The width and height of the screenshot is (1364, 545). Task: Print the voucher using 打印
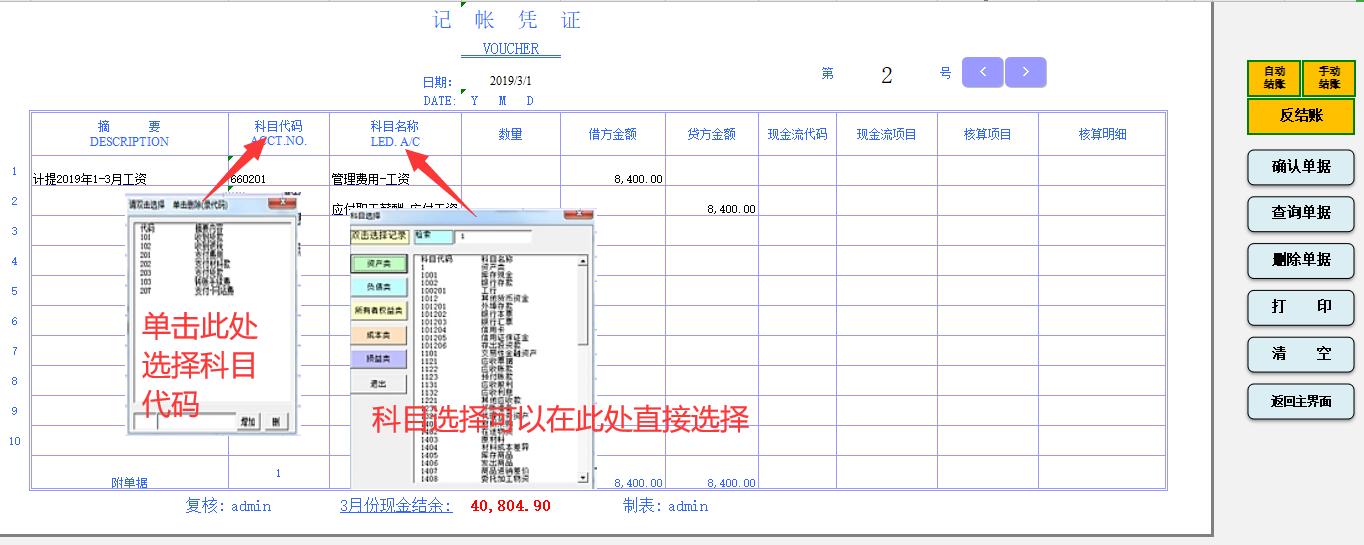(1301, 307)
